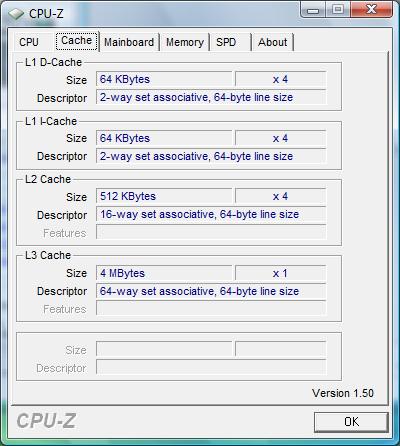
Task: Open the About tab
Action: (272, 42)
